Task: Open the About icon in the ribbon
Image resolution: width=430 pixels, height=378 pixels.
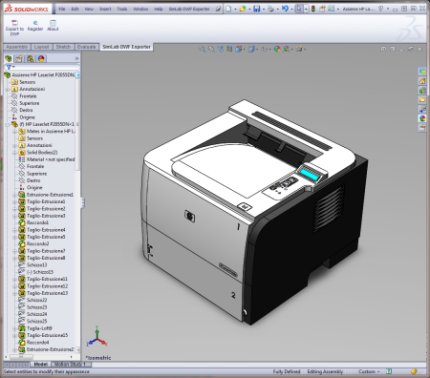Action: (53, 23)
